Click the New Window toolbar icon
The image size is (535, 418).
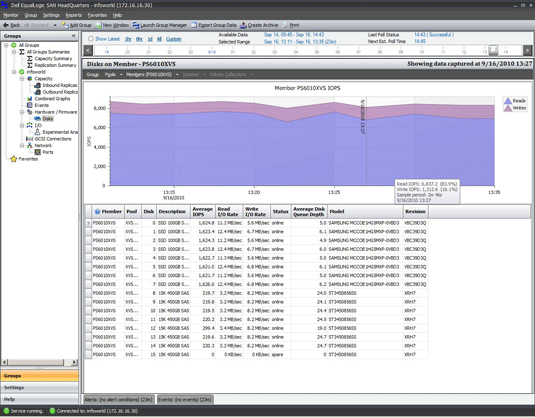[98, 25]
